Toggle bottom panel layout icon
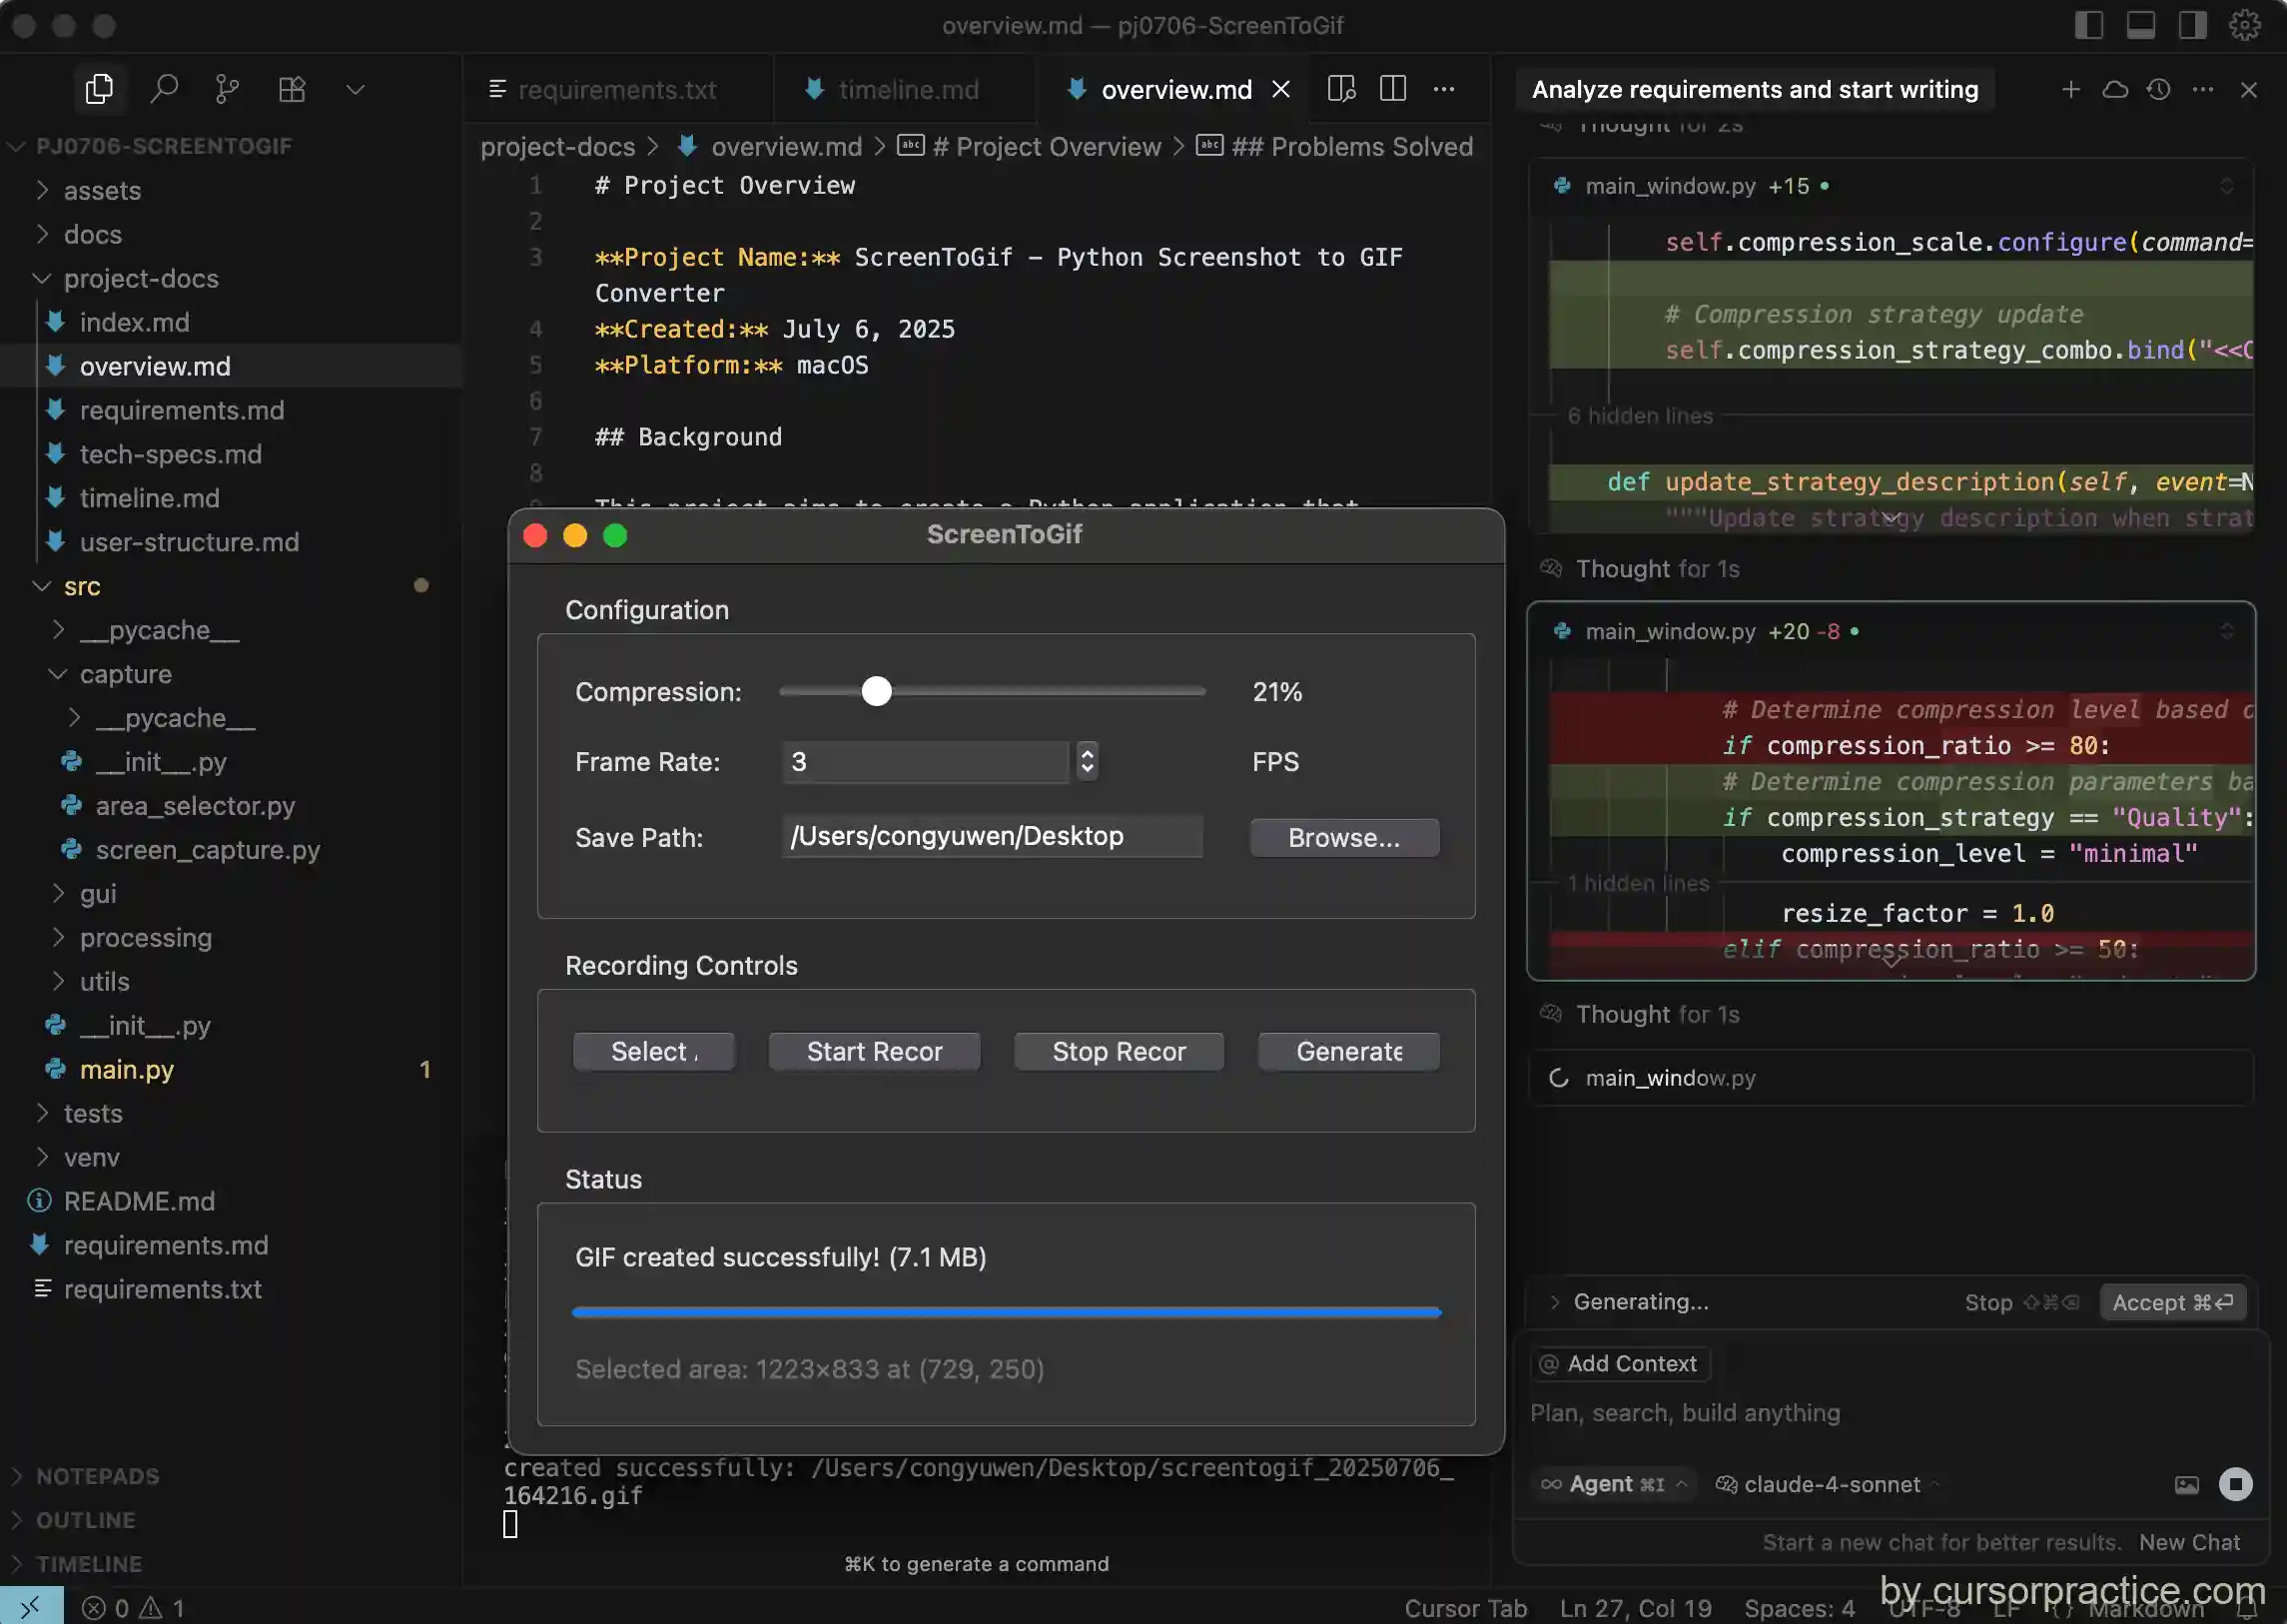Viewport: 2287px width, 1624px height. pyautogui.click(x=2141, y=25)
